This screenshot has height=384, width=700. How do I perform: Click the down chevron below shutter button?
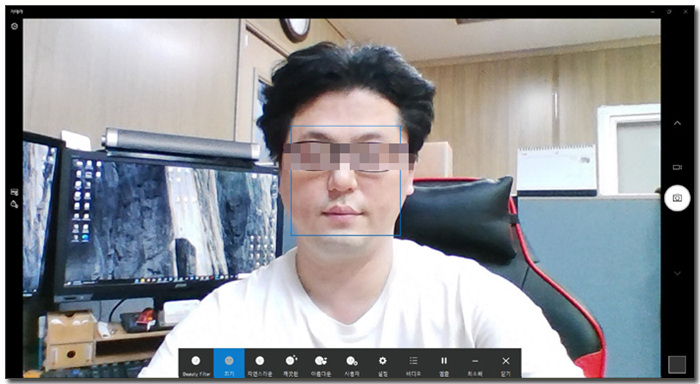point(677,273)
